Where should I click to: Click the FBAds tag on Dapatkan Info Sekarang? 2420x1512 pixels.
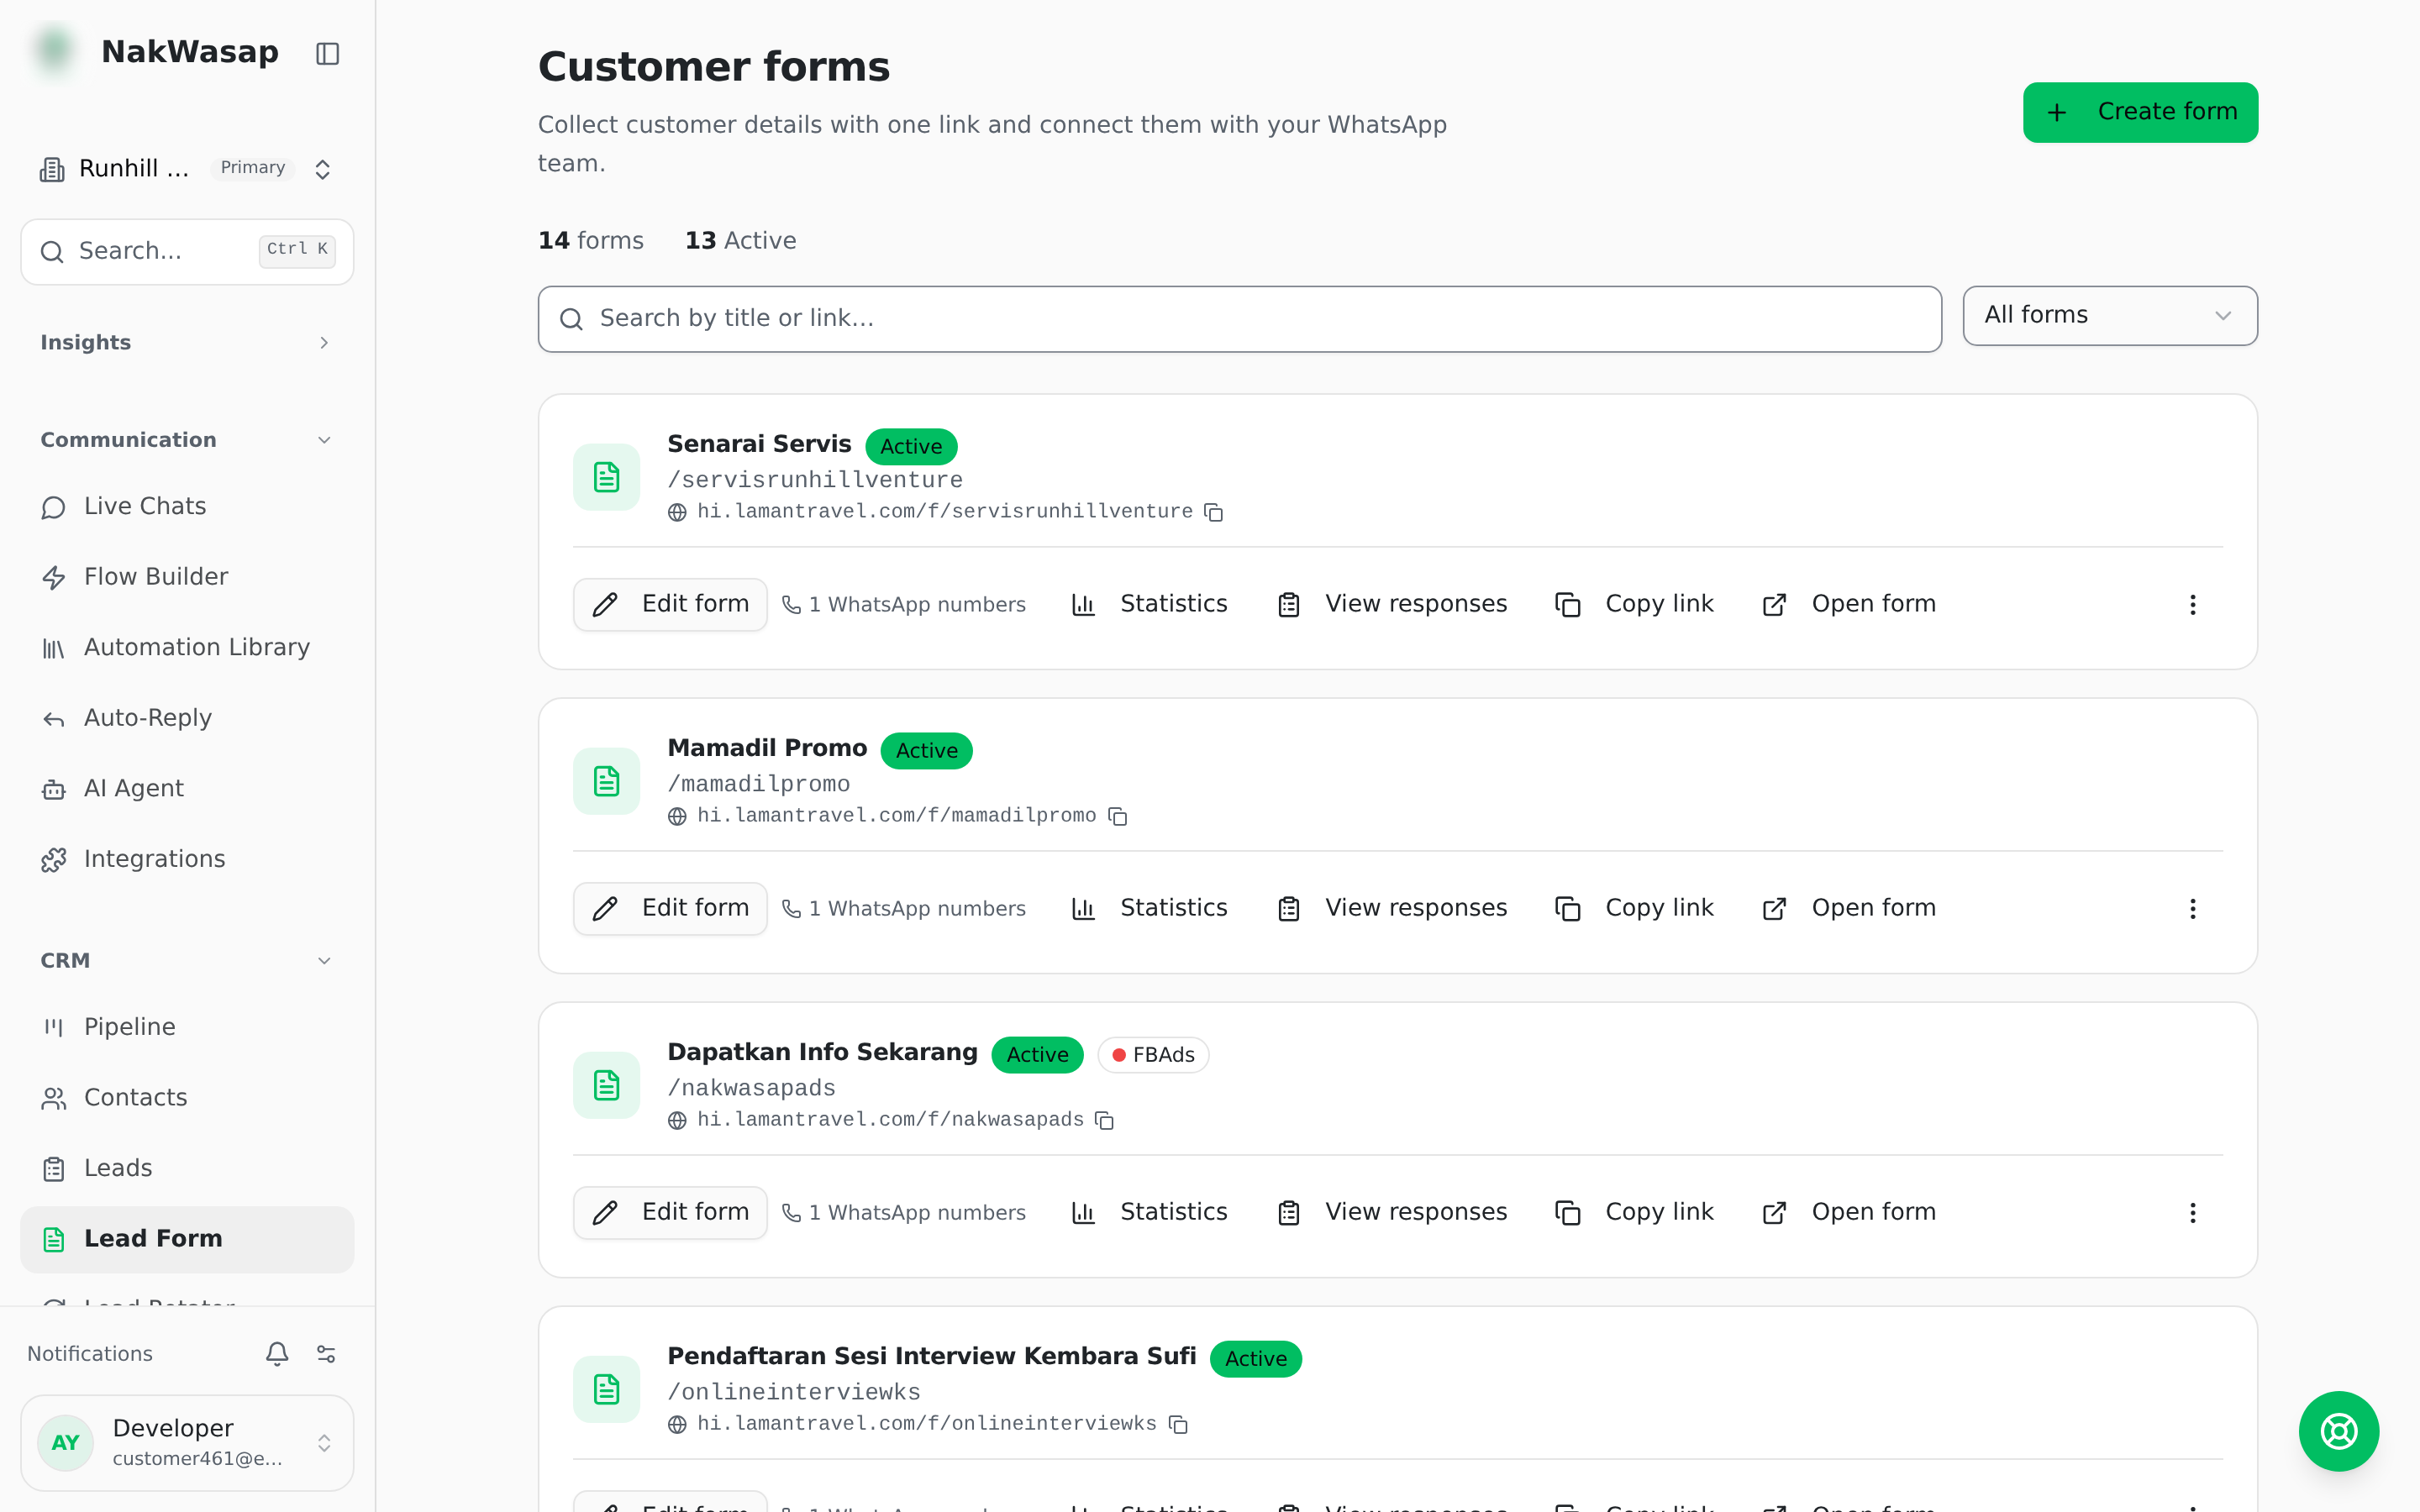pos(1153,1055)
